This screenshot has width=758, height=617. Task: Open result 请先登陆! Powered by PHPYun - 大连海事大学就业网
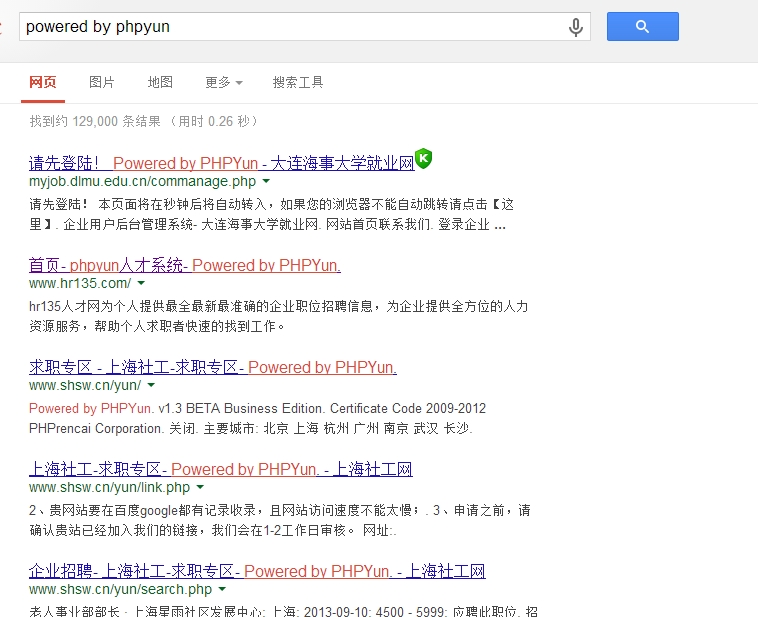[x=221, y=163]
